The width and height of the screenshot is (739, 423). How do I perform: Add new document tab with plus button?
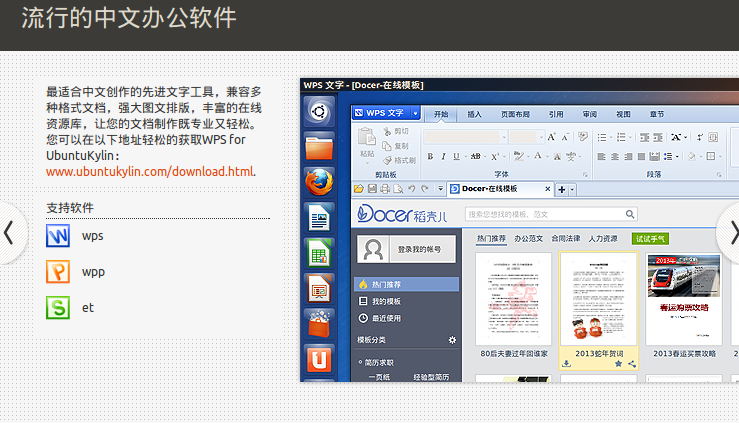(562, 189)
